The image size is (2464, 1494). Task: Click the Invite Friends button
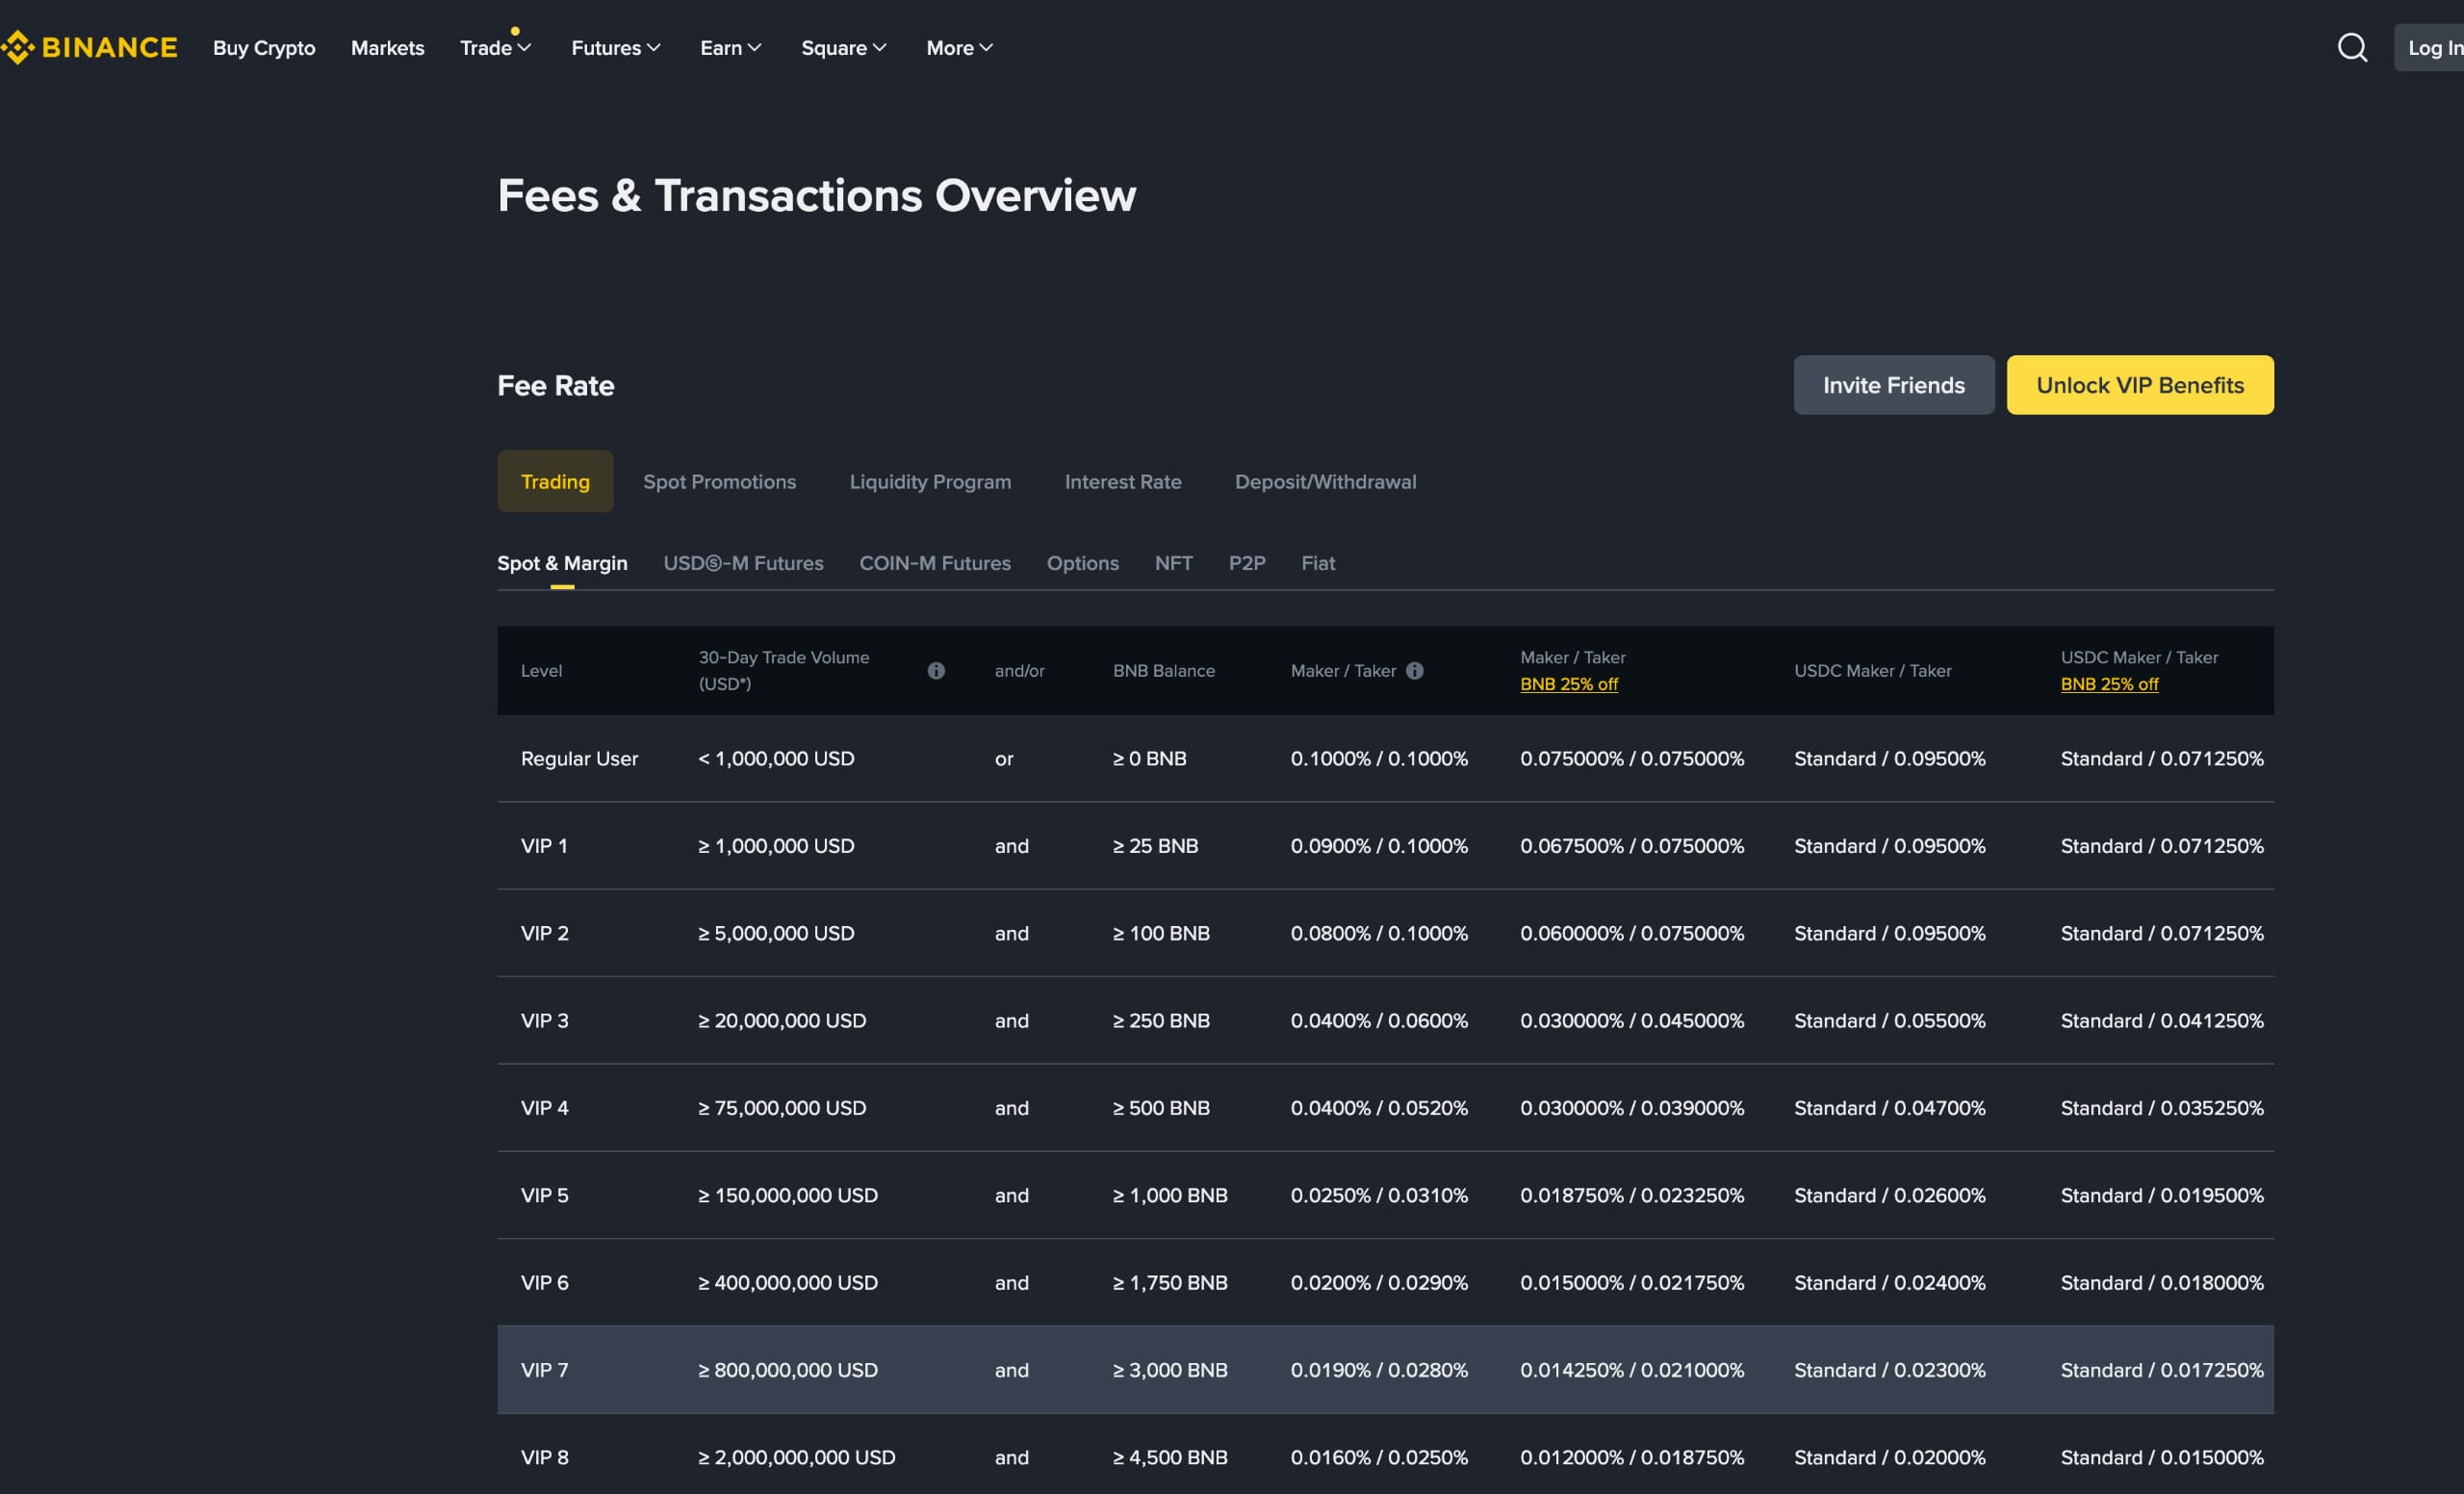[1893, 385]
